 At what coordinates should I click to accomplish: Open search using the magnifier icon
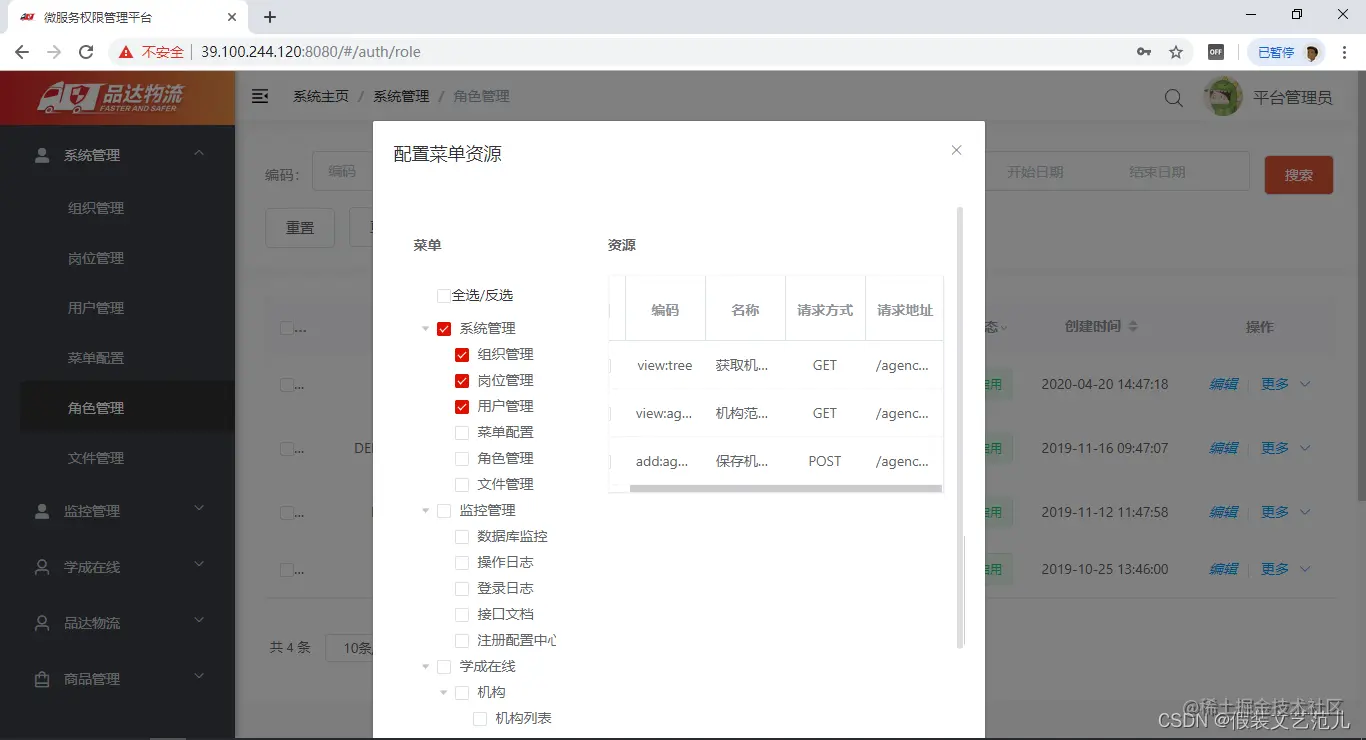click(x=1172, y=97)
